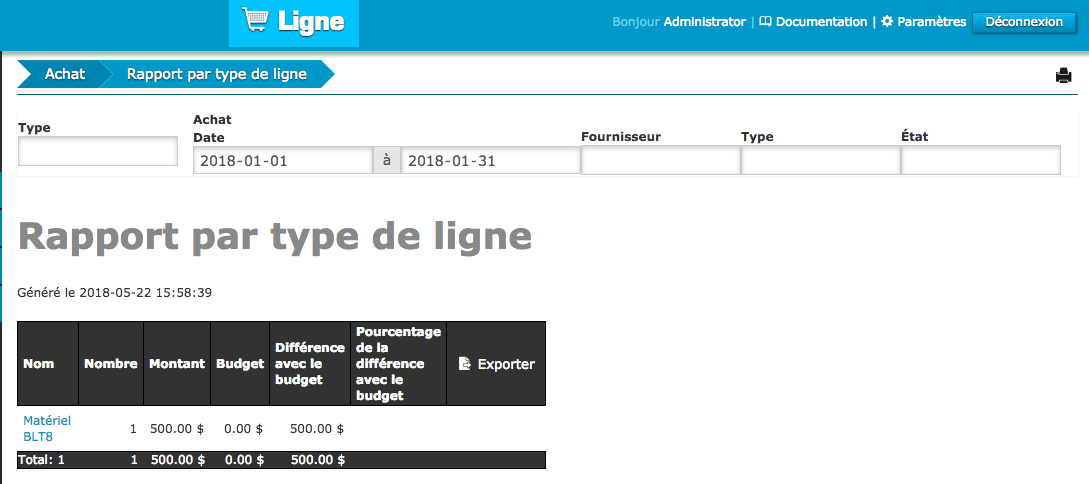The image size is (1089, 484).
Task: Select the Rapport par type de ligne breadcrumb
Action: click(216, 74)
